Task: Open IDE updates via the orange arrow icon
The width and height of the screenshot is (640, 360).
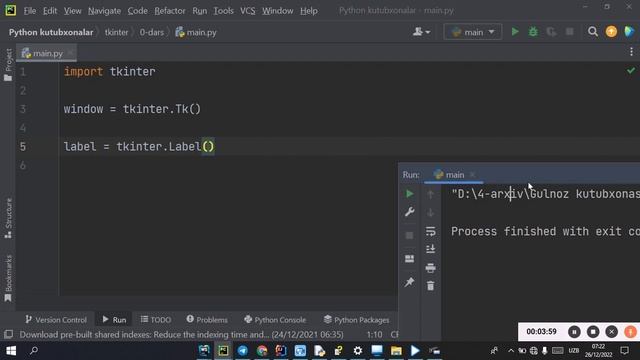Action: point(611,32)
